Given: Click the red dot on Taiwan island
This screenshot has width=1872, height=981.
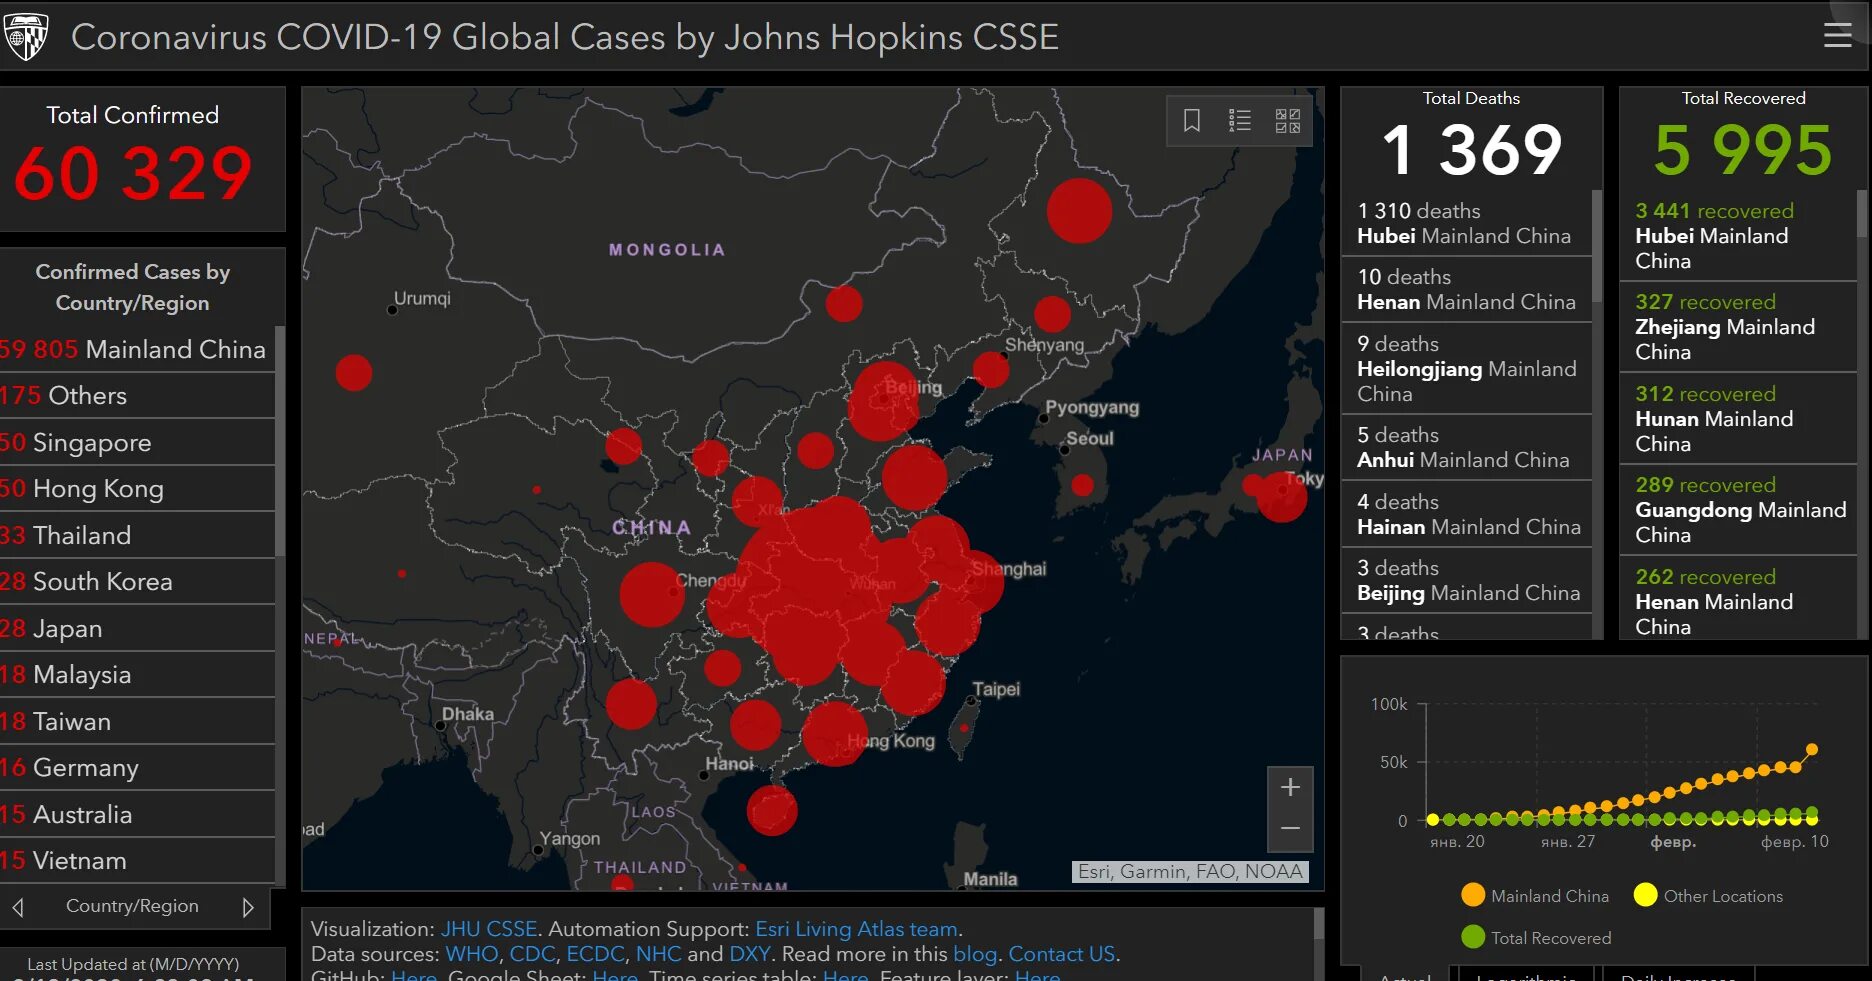Looking at the screenshot, I should click(x=964, y=727).
